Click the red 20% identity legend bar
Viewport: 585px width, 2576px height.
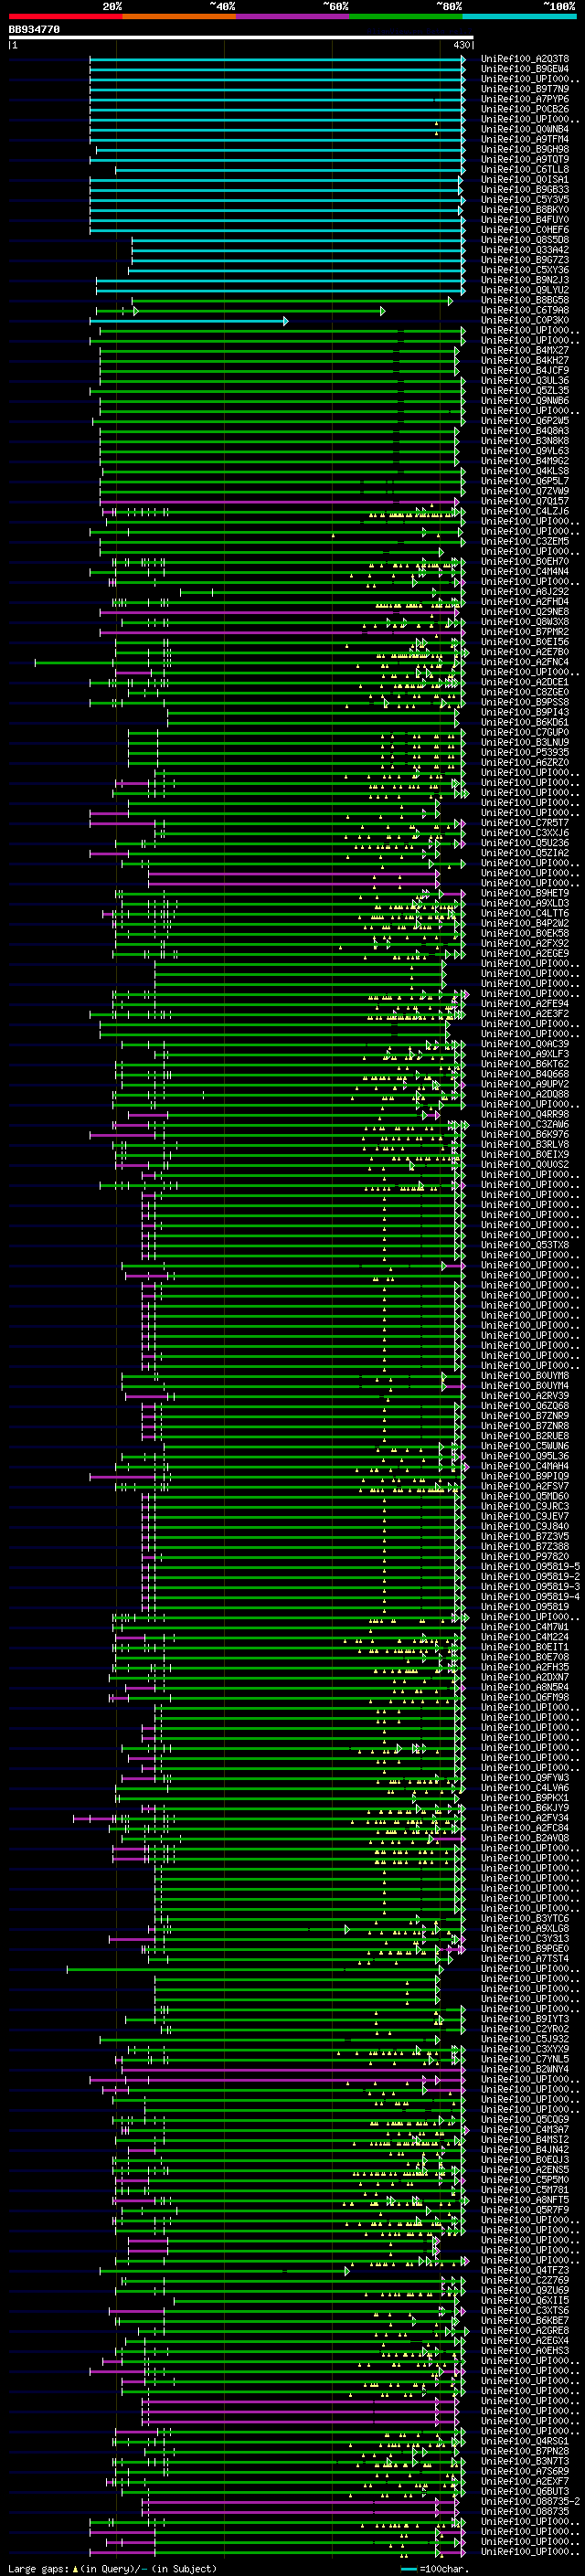65,16
